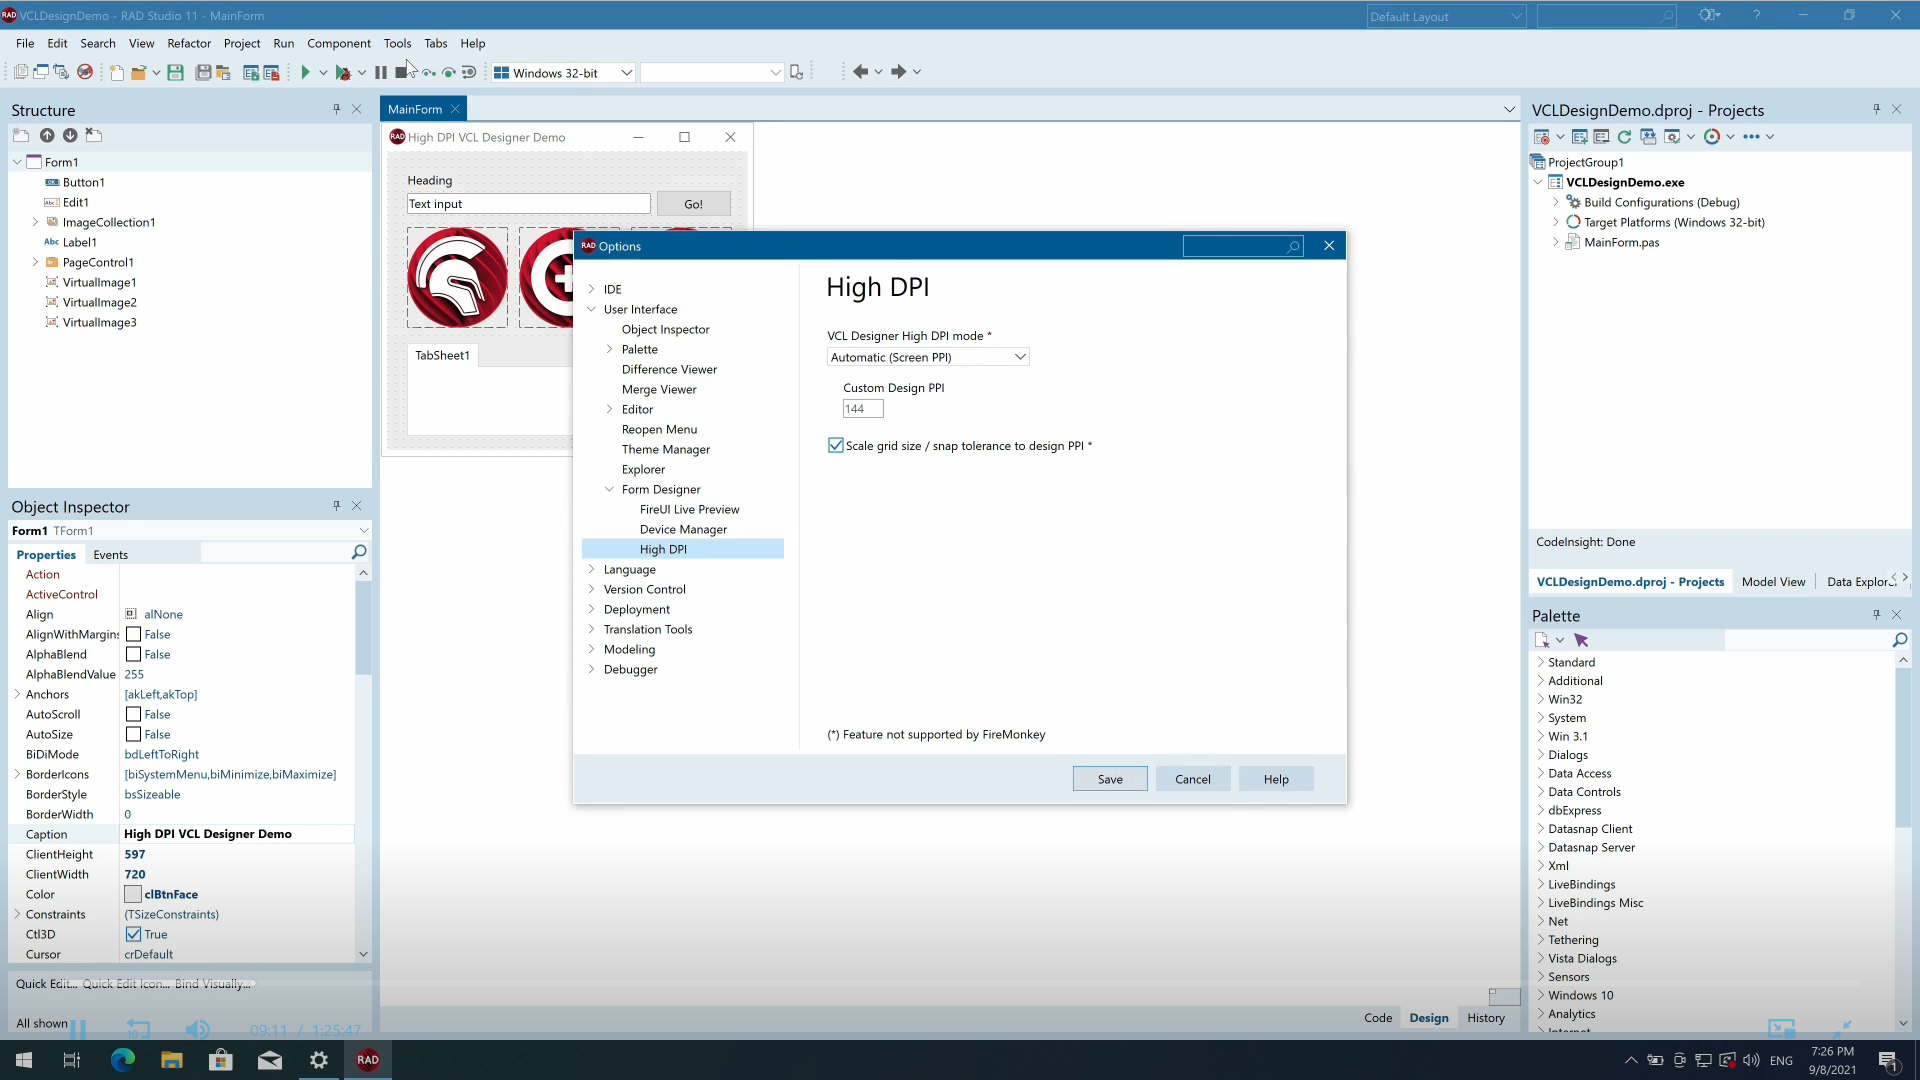Click the green Run without debugging arrow
The width and height of the screenshot is (1920, 1080).
(x=305, y=72)
